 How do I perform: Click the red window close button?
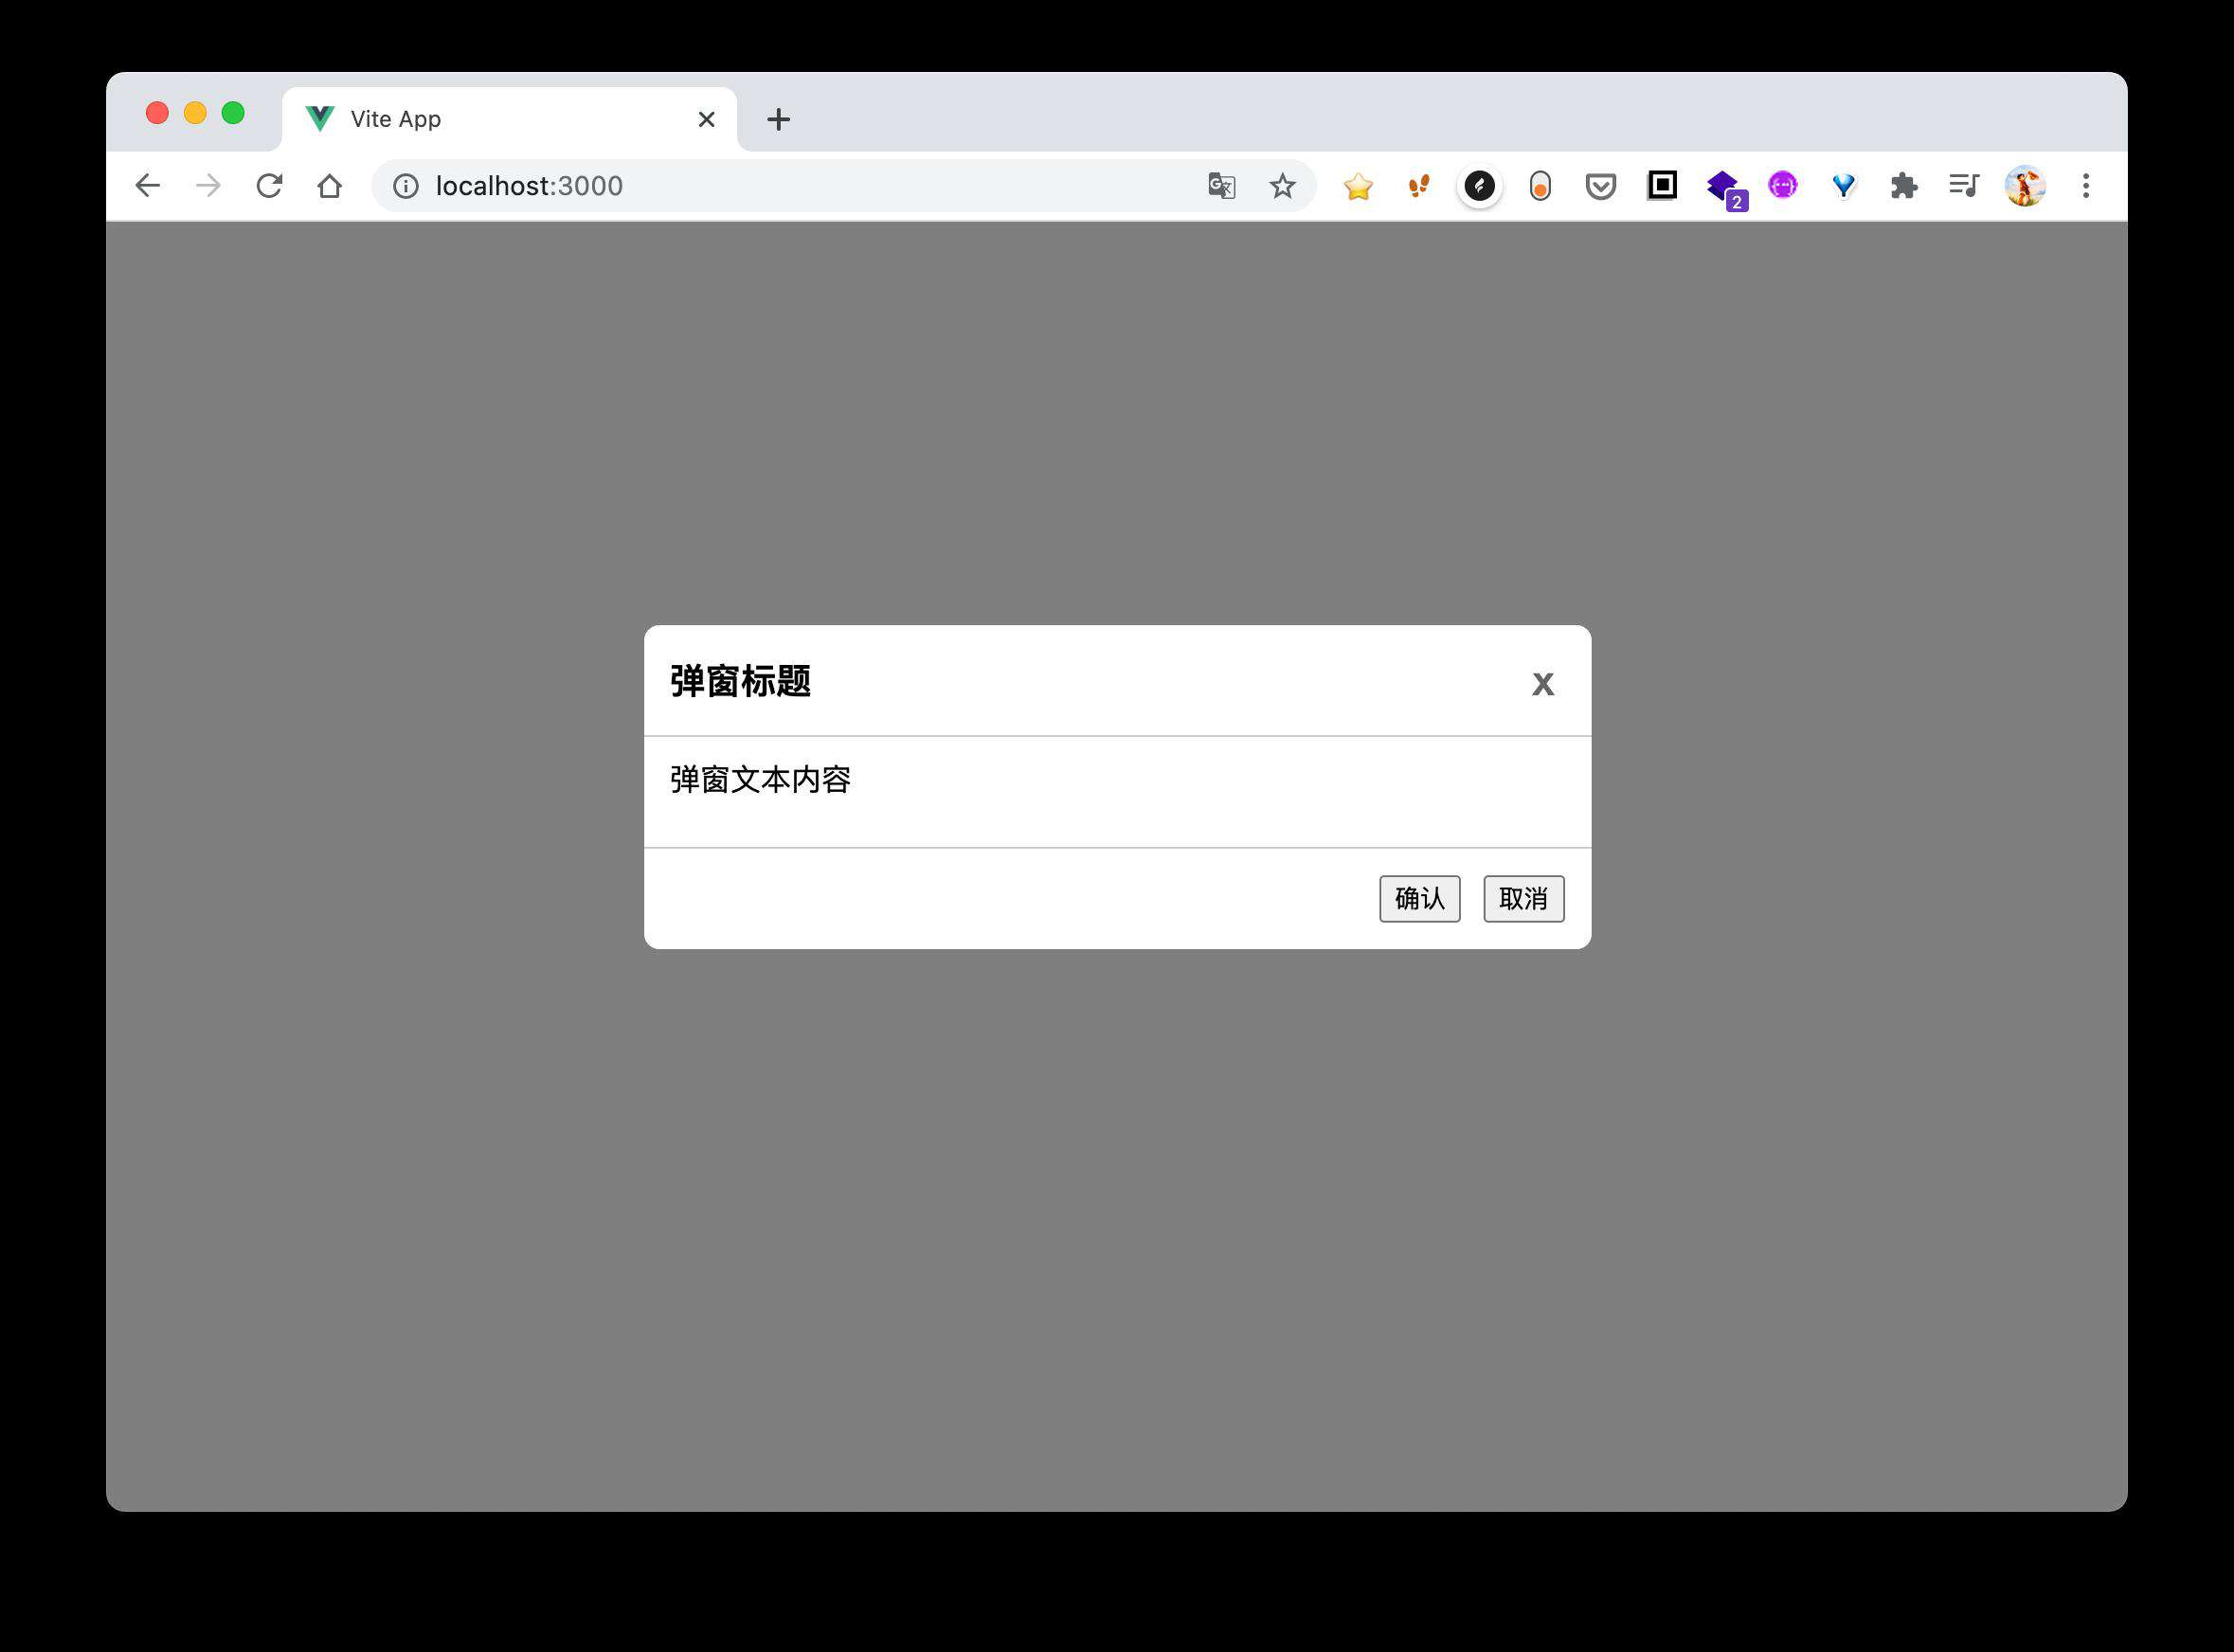point(157,113)
